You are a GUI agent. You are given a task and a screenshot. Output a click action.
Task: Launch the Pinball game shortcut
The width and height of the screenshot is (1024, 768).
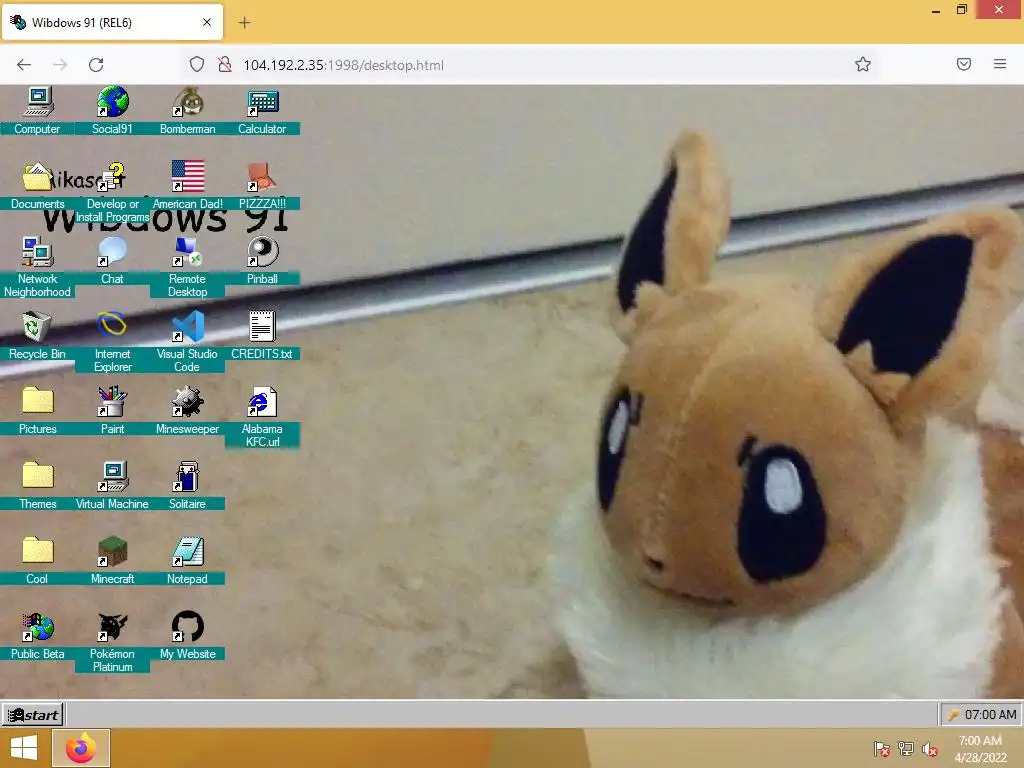pos(263,261)
